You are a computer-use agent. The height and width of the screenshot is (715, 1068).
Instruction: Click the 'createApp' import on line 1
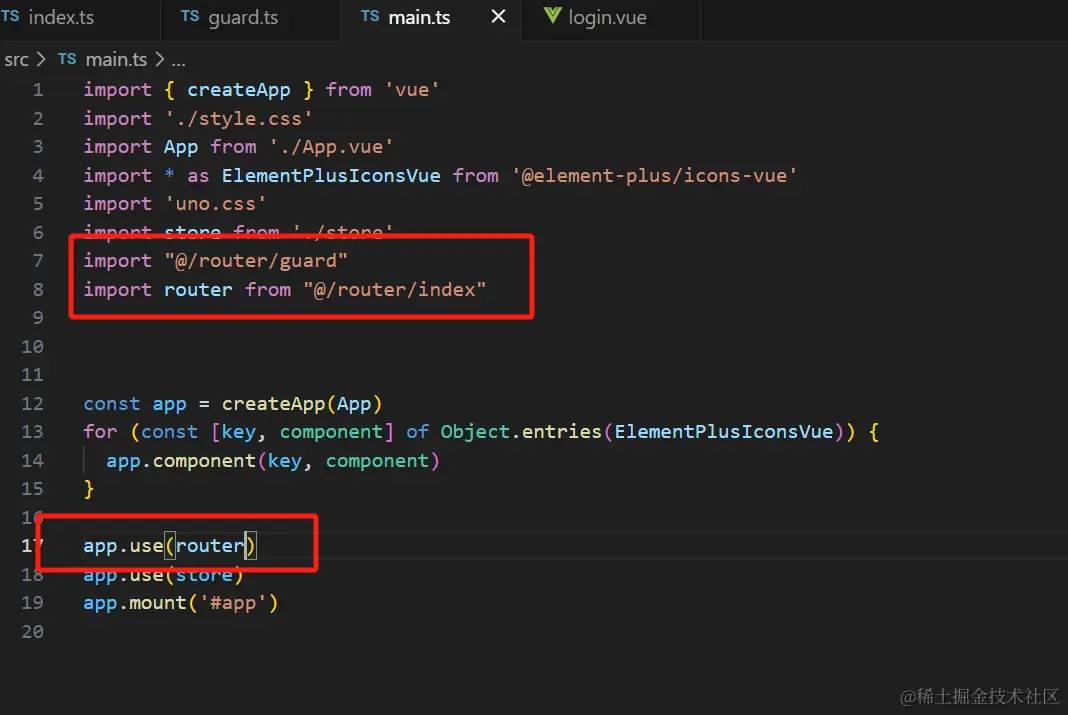[238, 90]
